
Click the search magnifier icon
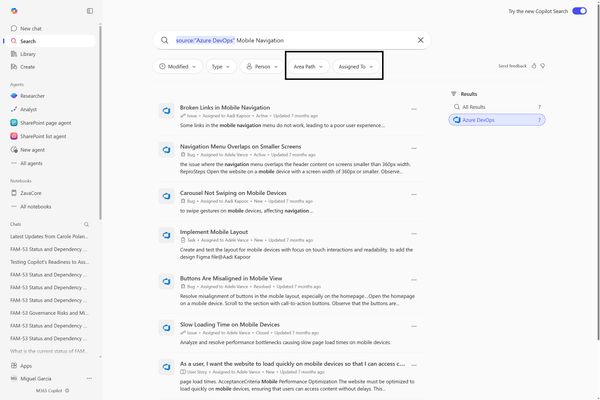(165, 40)
